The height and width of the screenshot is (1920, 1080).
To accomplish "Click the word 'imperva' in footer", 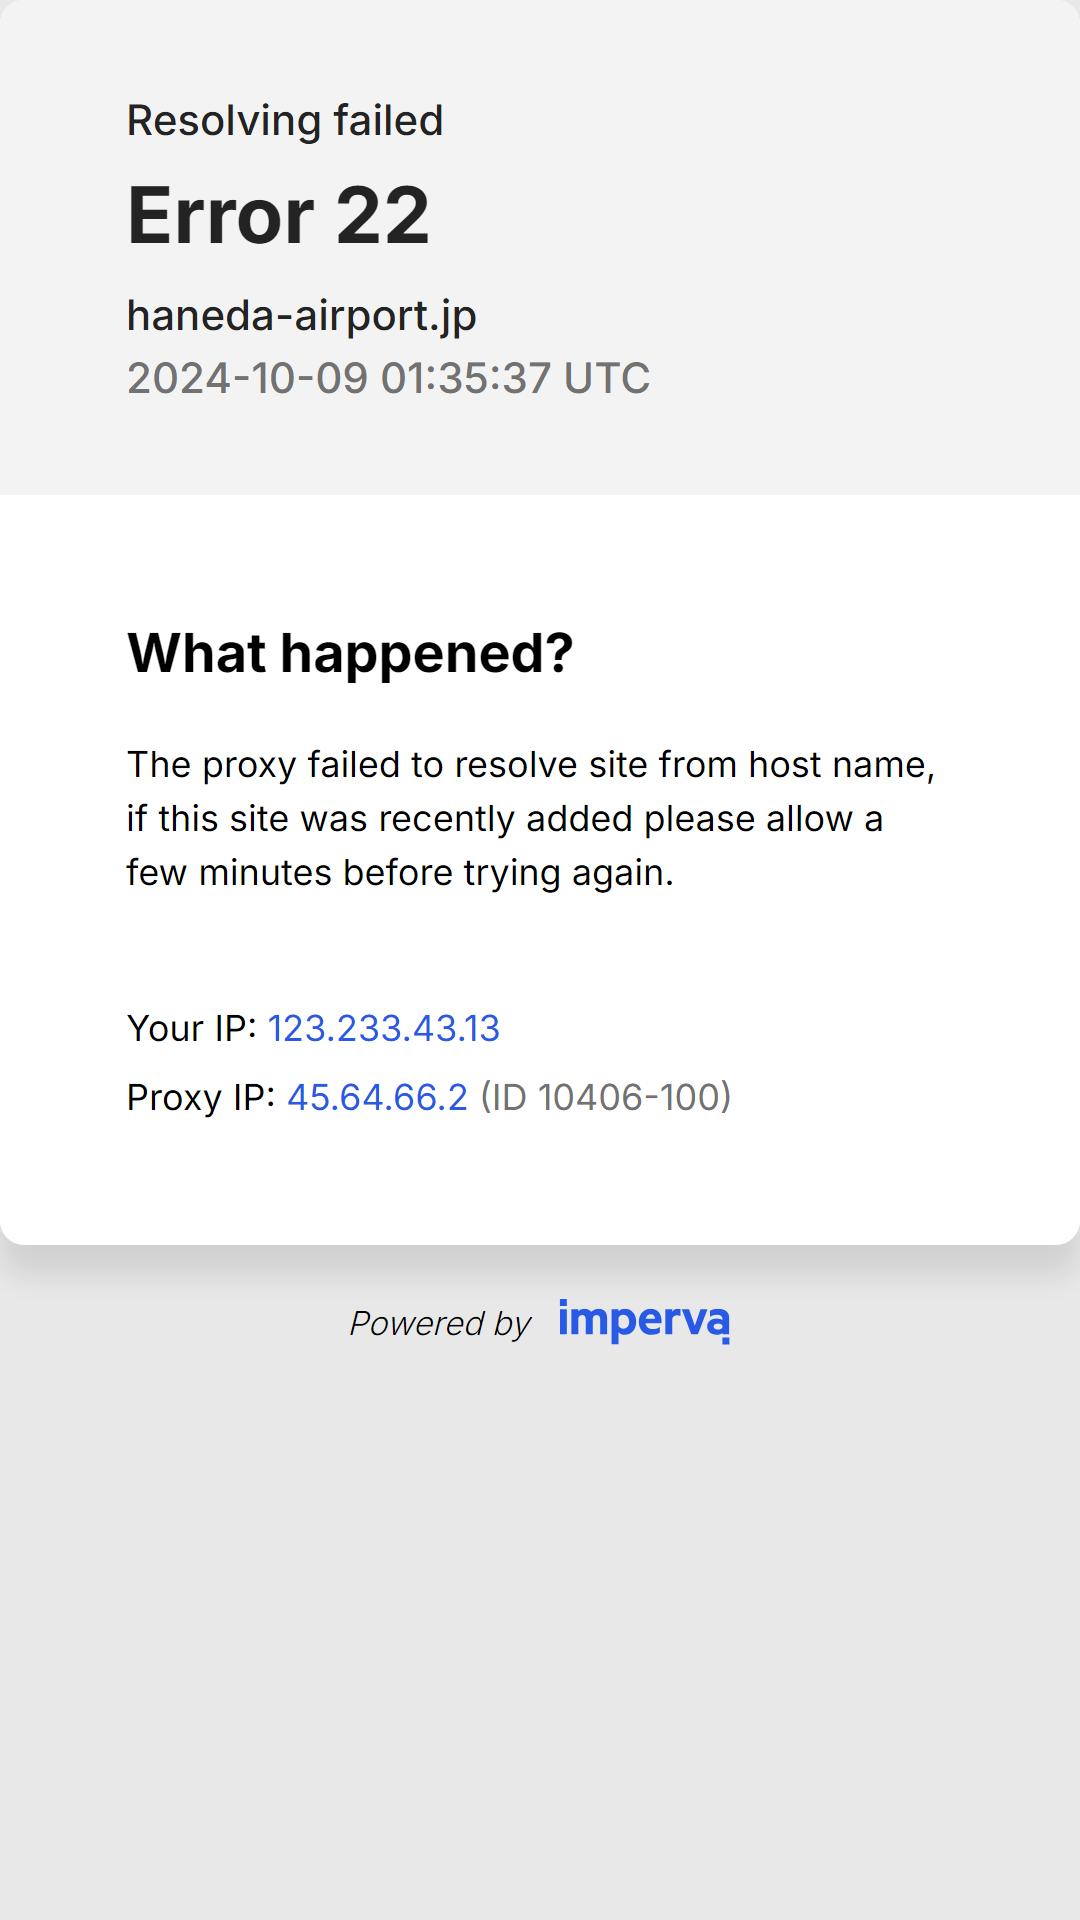I will pyautogui.click(x=644, y=1321).
